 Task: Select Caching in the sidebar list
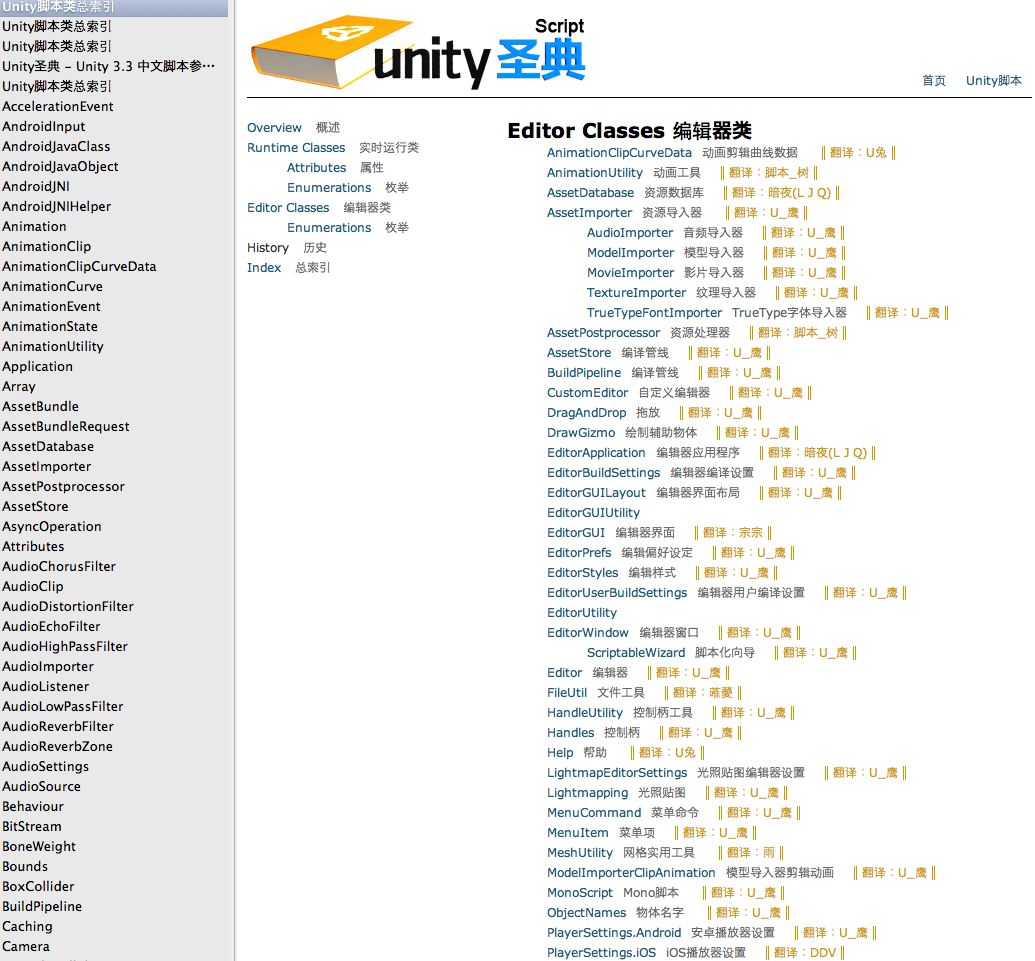(27, 927)
